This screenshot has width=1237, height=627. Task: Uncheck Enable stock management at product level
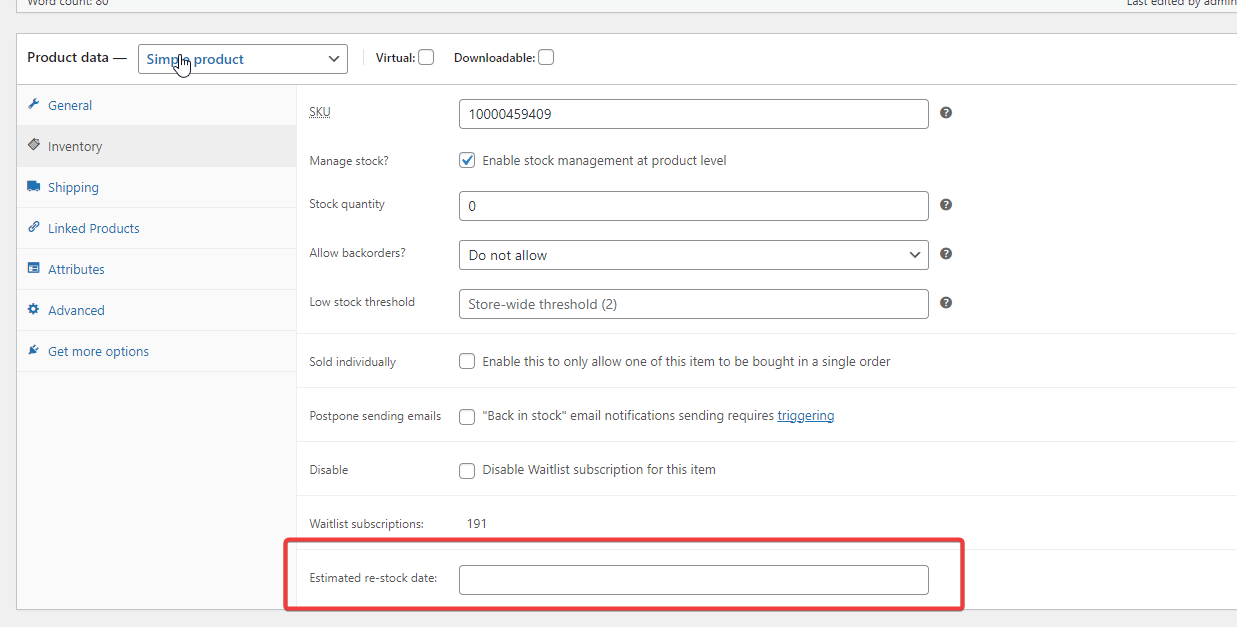(467, 160)
